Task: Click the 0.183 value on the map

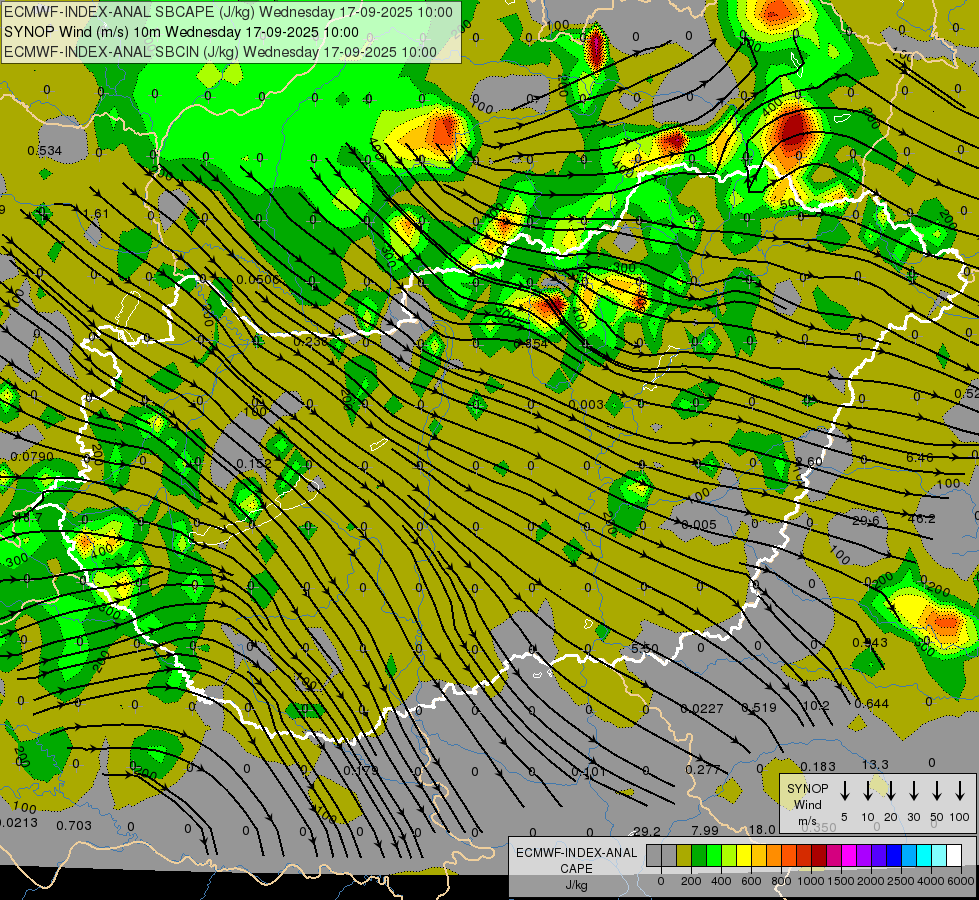Action: pyautogui.click(x=817, y=766)
